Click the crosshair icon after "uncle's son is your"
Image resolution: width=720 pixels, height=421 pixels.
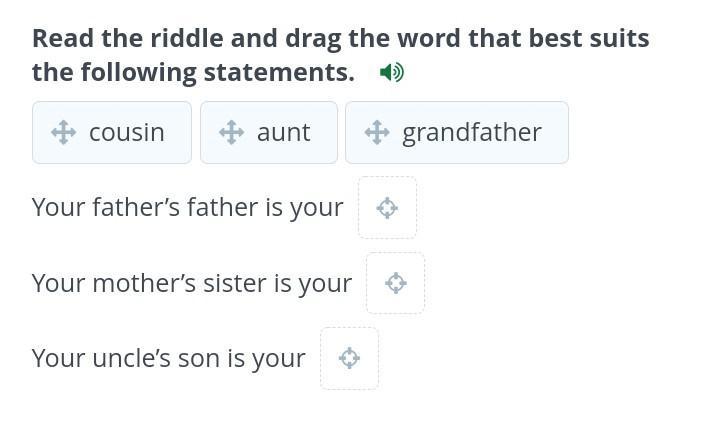coord(349,358)
